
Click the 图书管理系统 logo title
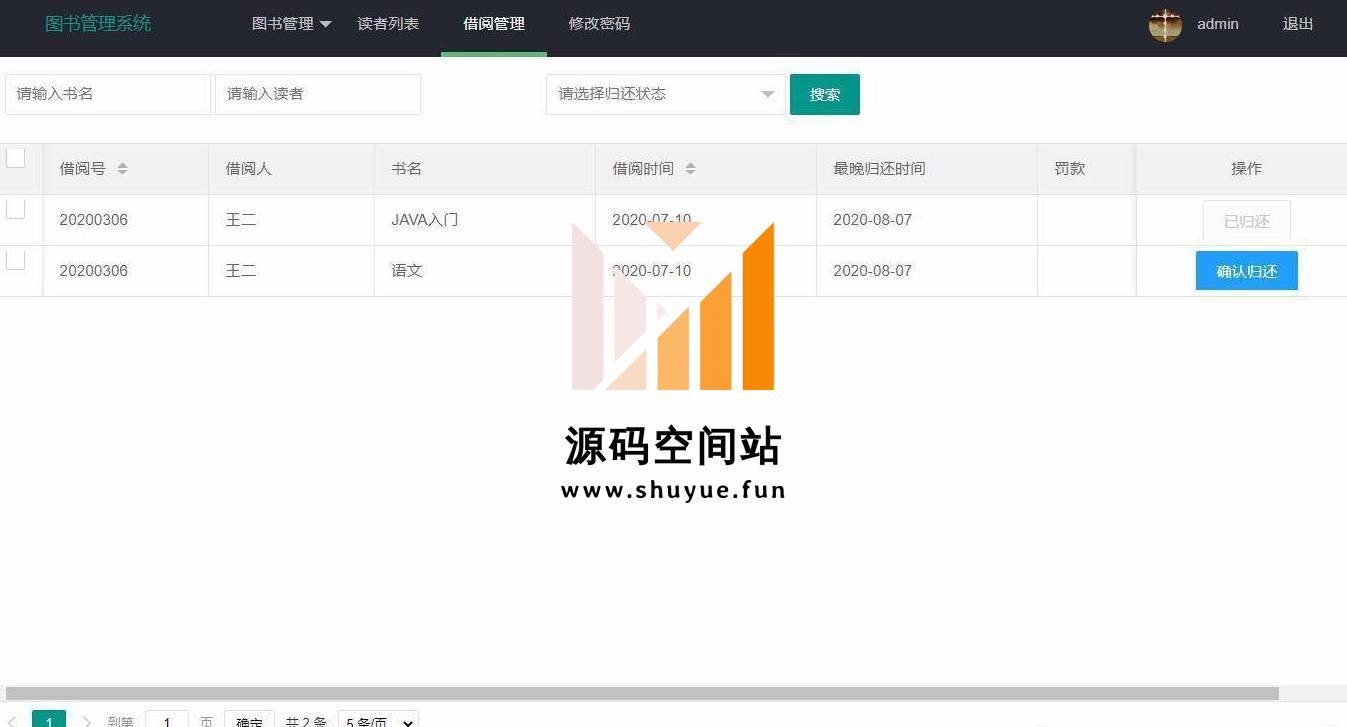pos(98,24)
